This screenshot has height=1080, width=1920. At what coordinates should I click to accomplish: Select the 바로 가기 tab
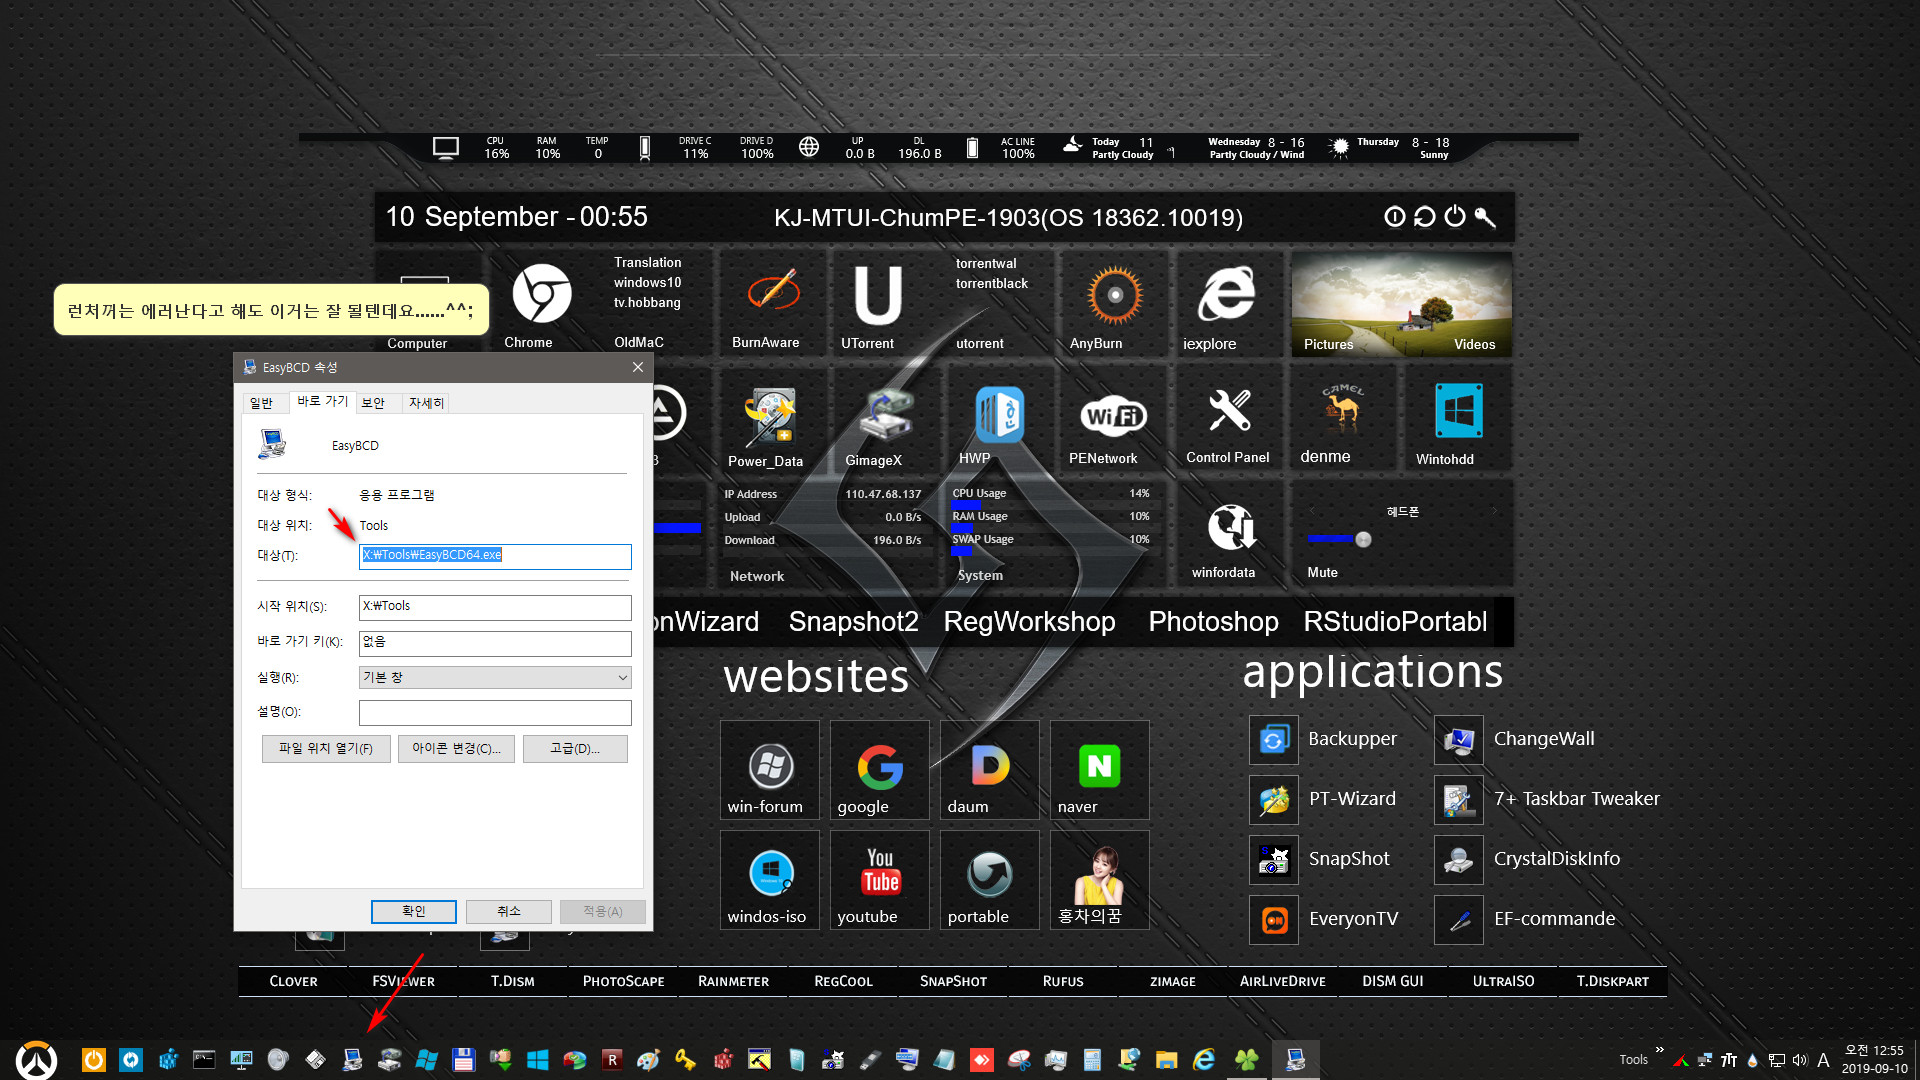(x=322, y=401)
